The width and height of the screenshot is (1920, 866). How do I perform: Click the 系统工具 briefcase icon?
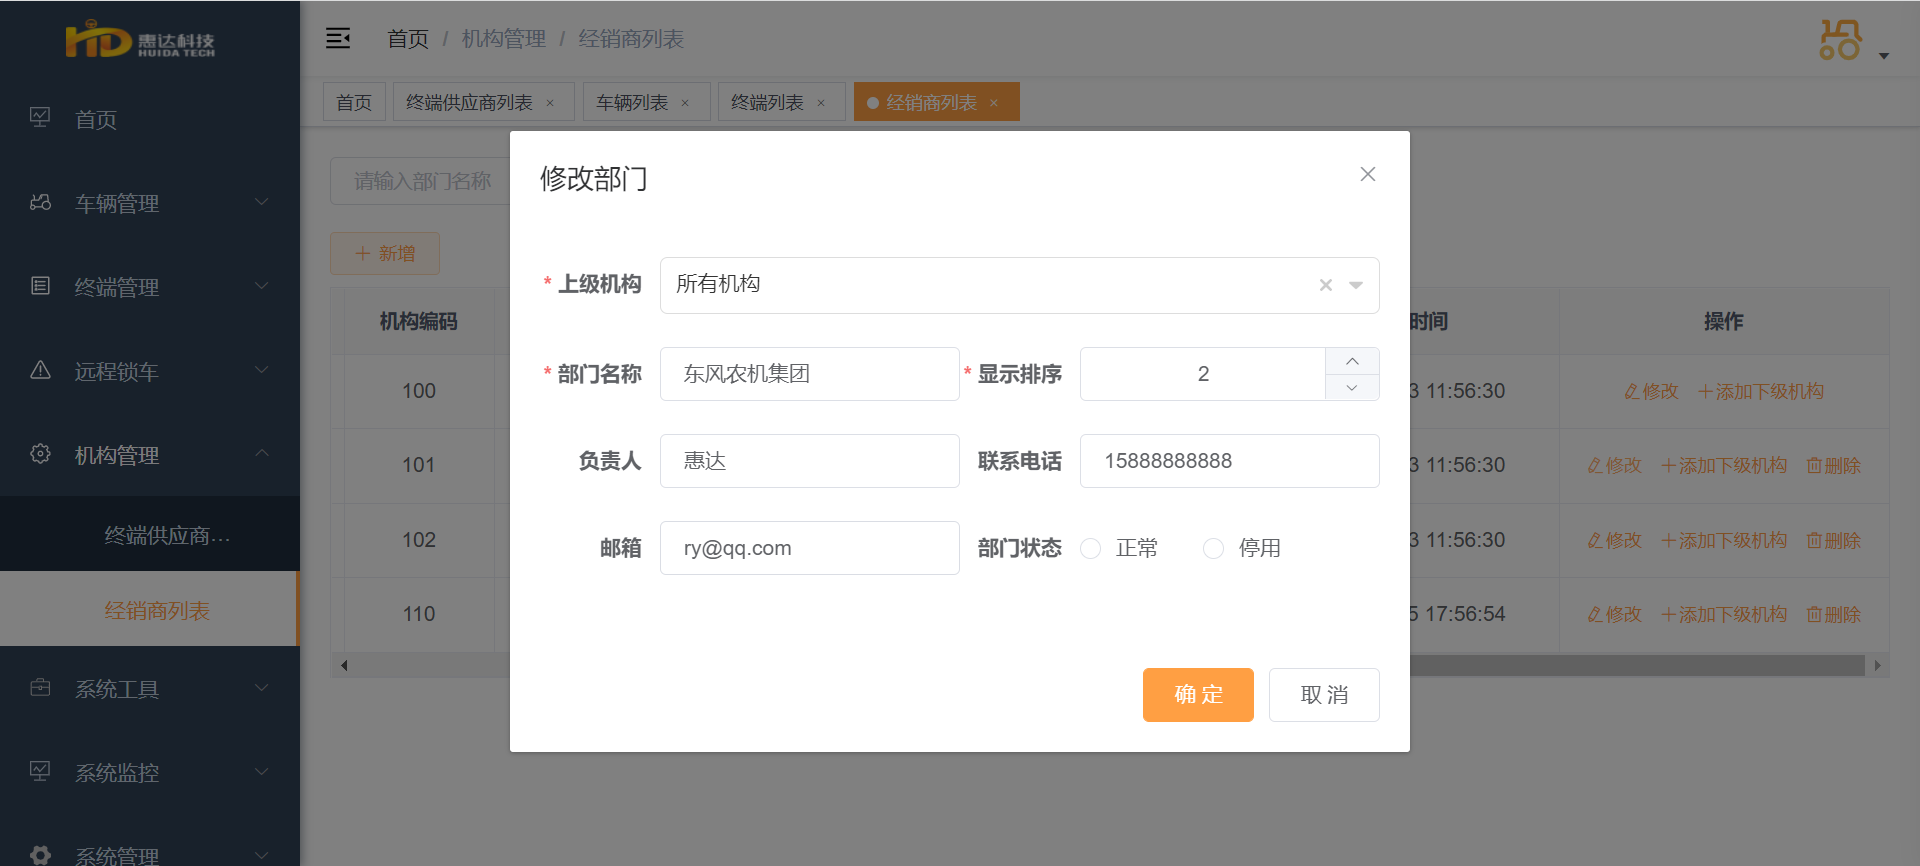pos(40,688)
